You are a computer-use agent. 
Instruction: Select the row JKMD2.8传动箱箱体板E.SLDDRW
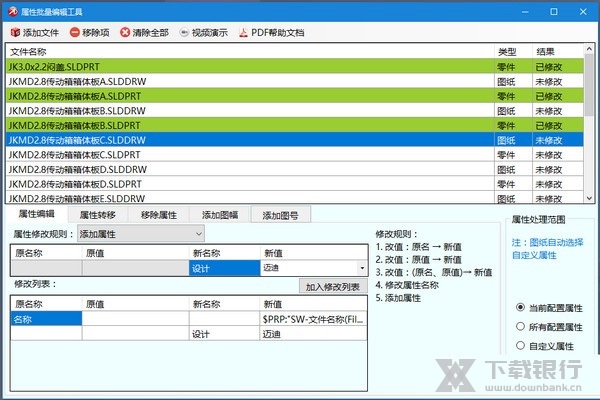295,198
